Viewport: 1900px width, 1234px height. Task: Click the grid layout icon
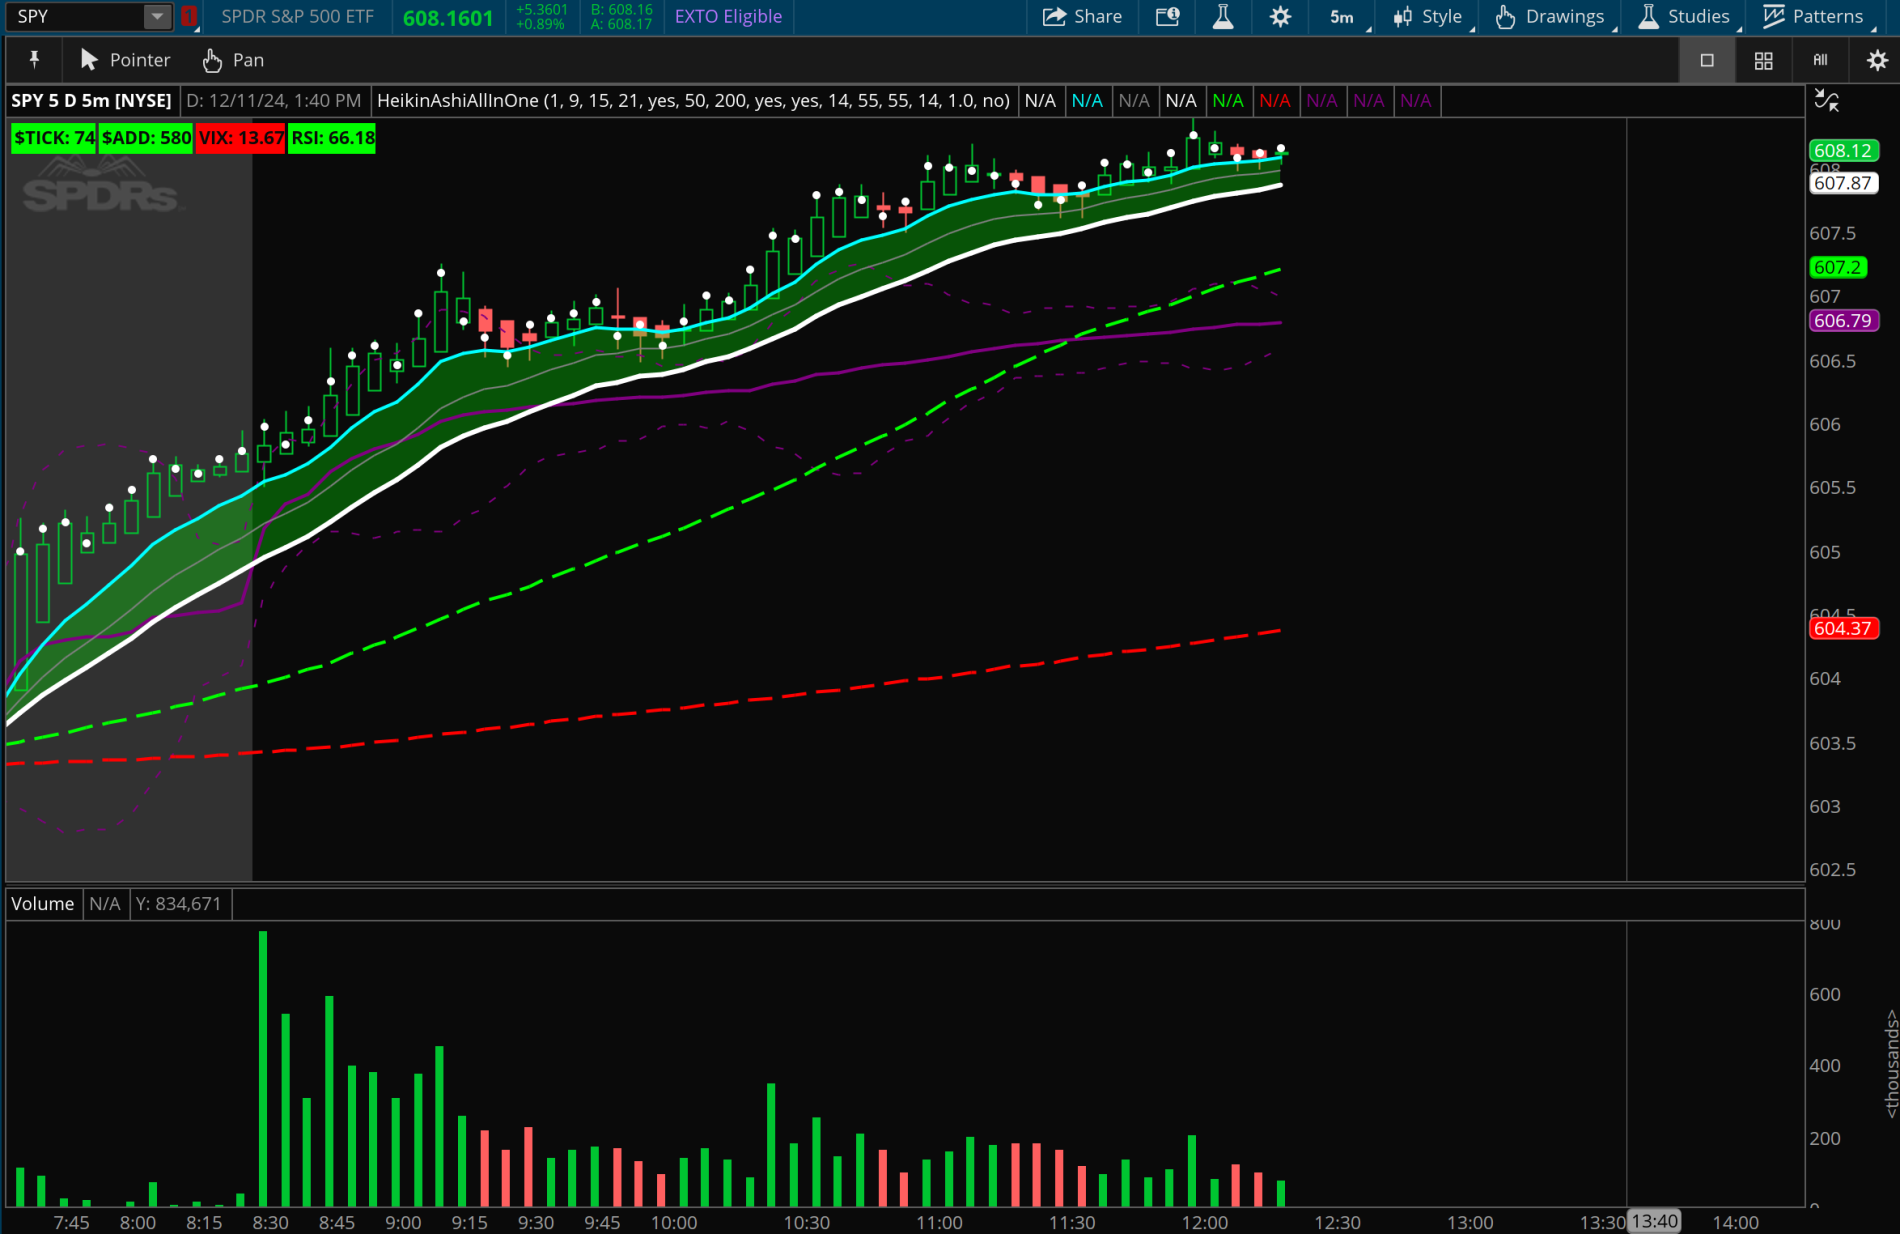1763,60
